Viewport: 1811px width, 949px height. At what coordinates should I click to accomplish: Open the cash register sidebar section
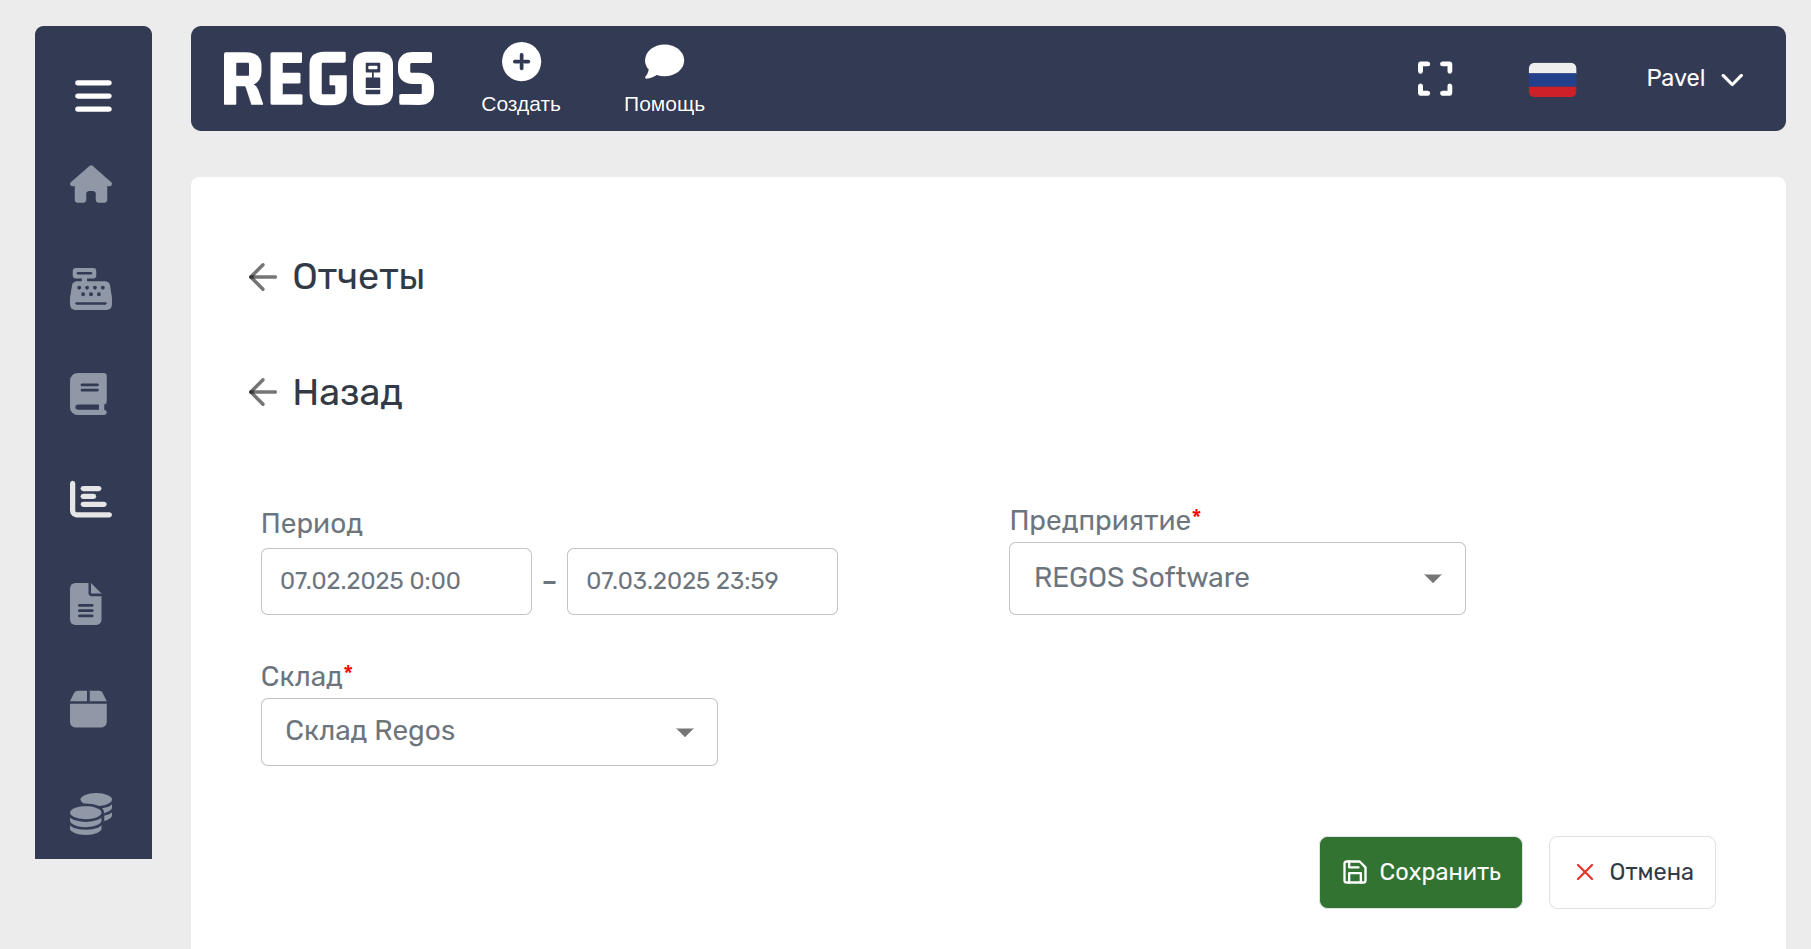[x=91, y=289]
